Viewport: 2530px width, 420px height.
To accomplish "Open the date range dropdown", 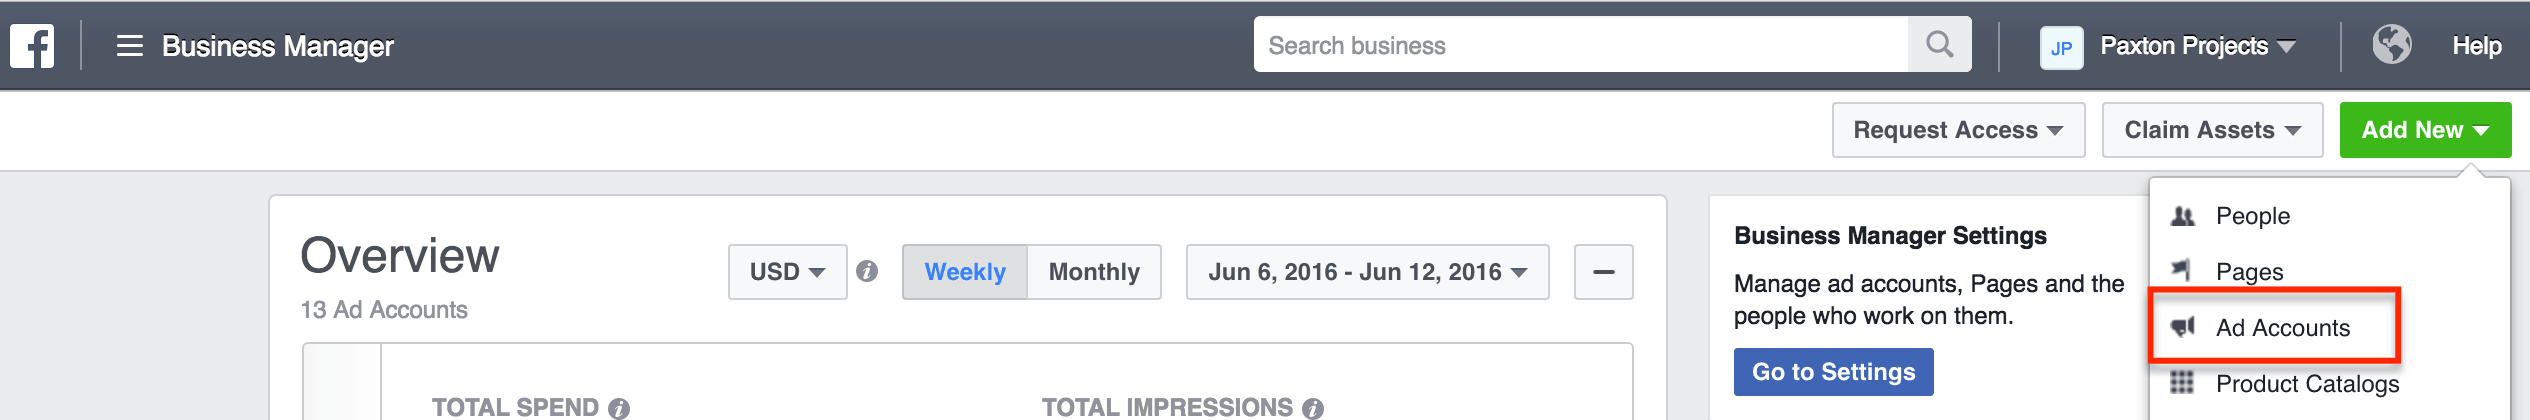I will pyautogui.click(x=1367, y=272).
